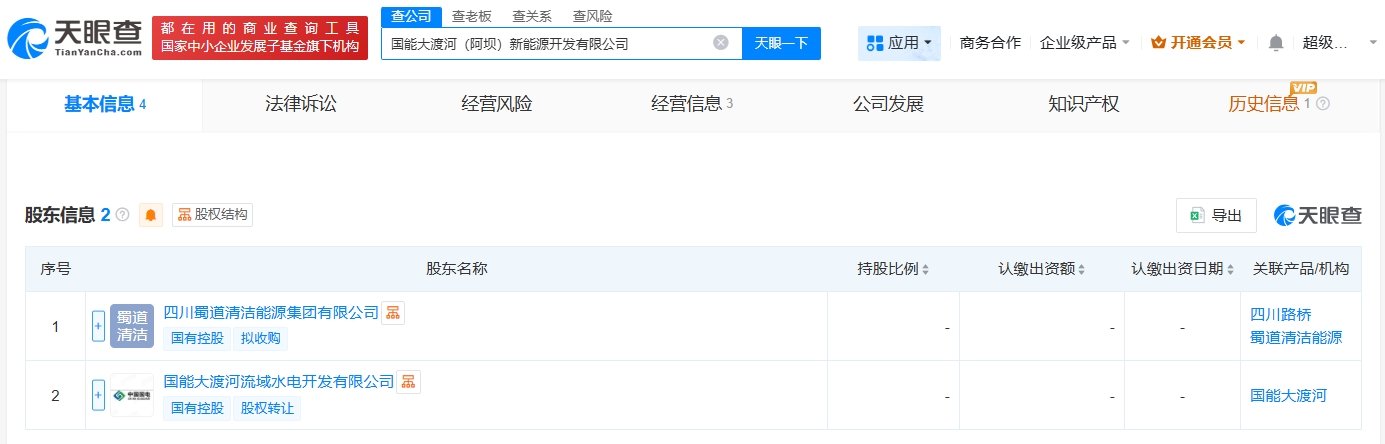This screenshot has height=444, width=1385.
Task: Clear the search box text
Action: point(720,43)
